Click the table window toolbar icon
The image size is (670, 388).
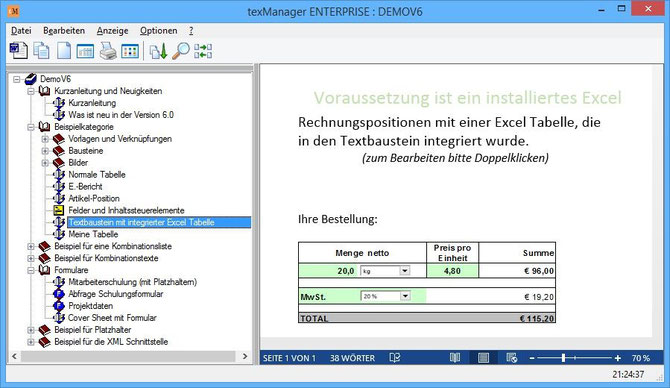pyautogui.click(x=85, y=51)
